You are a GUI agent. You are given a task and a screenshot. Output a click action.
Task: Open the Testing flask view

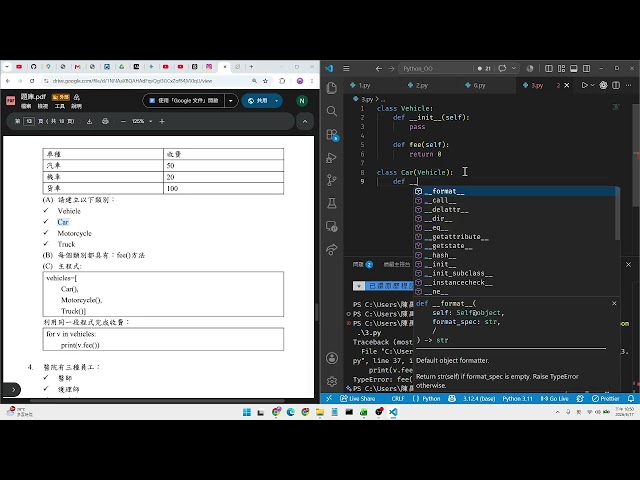[x=332, y=203]
